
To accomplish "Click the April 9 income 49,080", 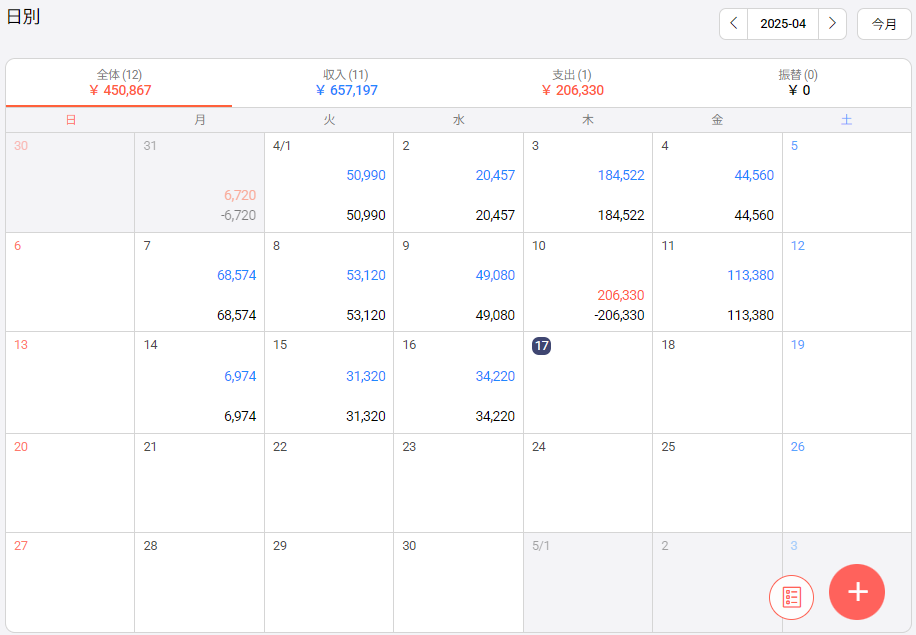I will [x=495, y=275].
